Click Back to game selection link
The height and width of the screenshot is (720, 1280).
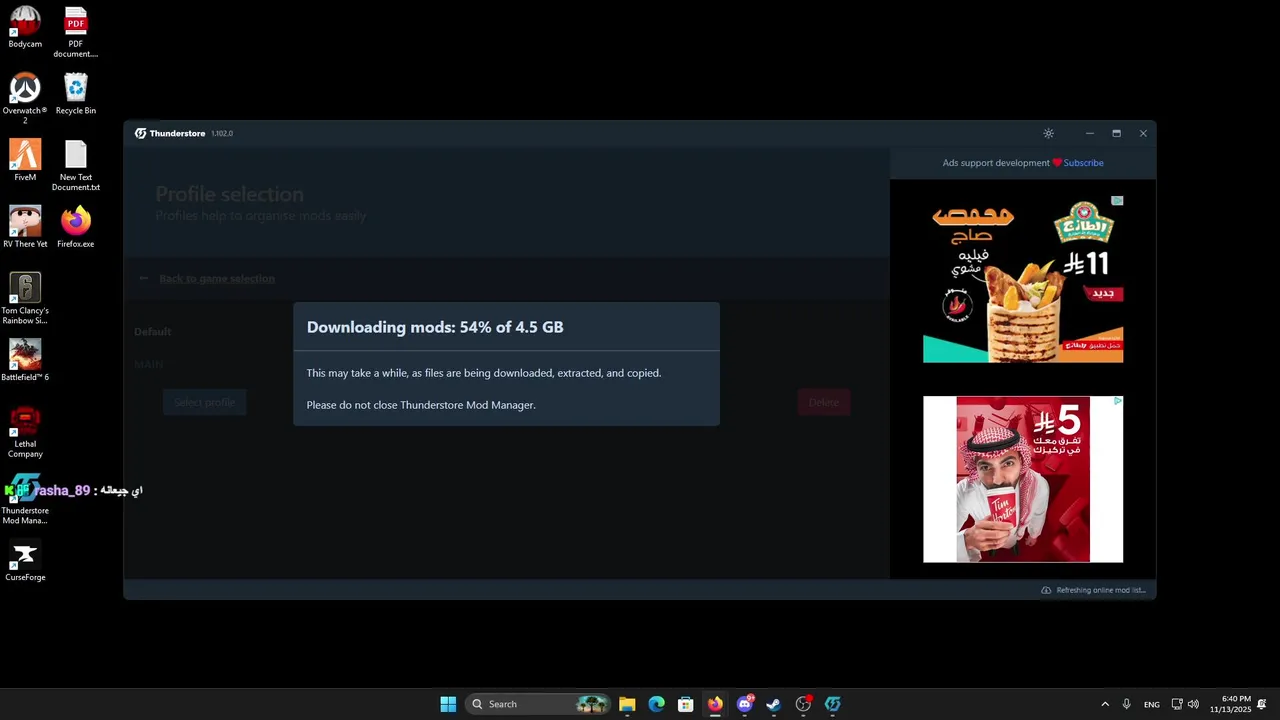pos(216,279)
